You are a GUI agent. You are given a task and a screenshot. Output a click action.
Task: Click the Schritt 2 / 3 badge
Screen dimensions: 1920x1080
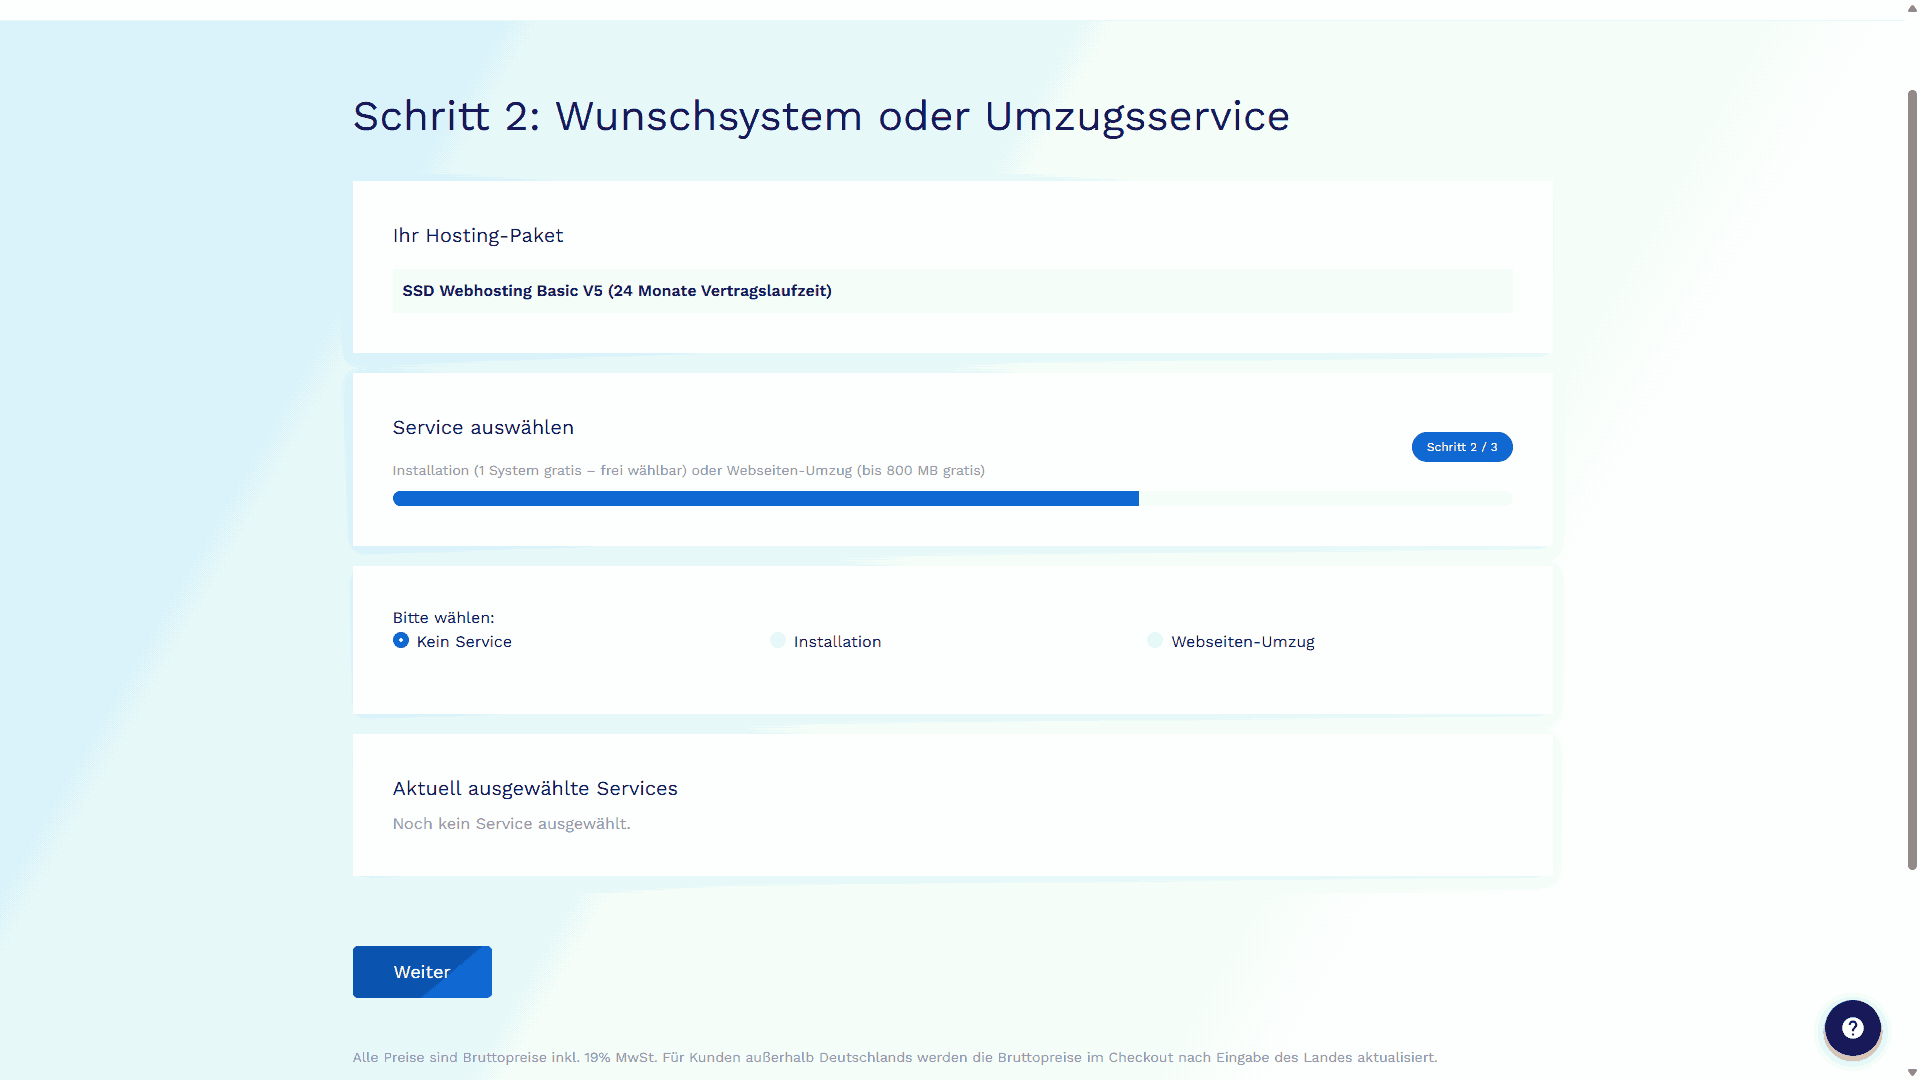(1462, 447)
